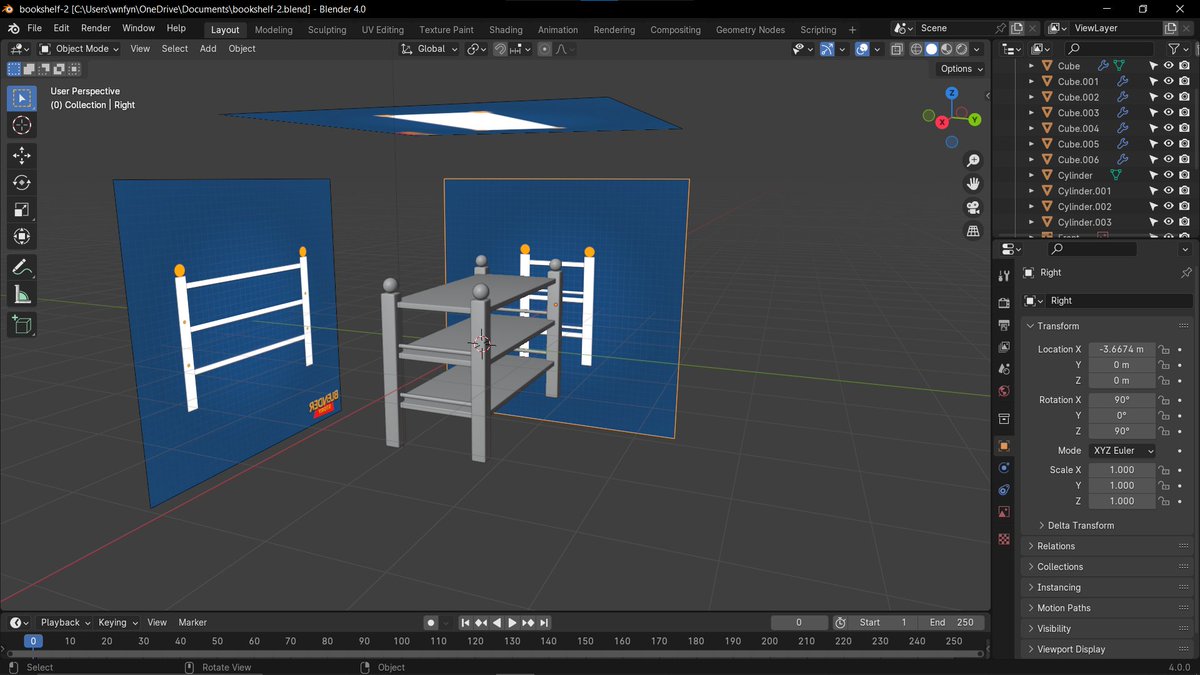Open the Object Mode dropdown
The width and height of the screenshot is (1200, 675).
coord(78,49)
